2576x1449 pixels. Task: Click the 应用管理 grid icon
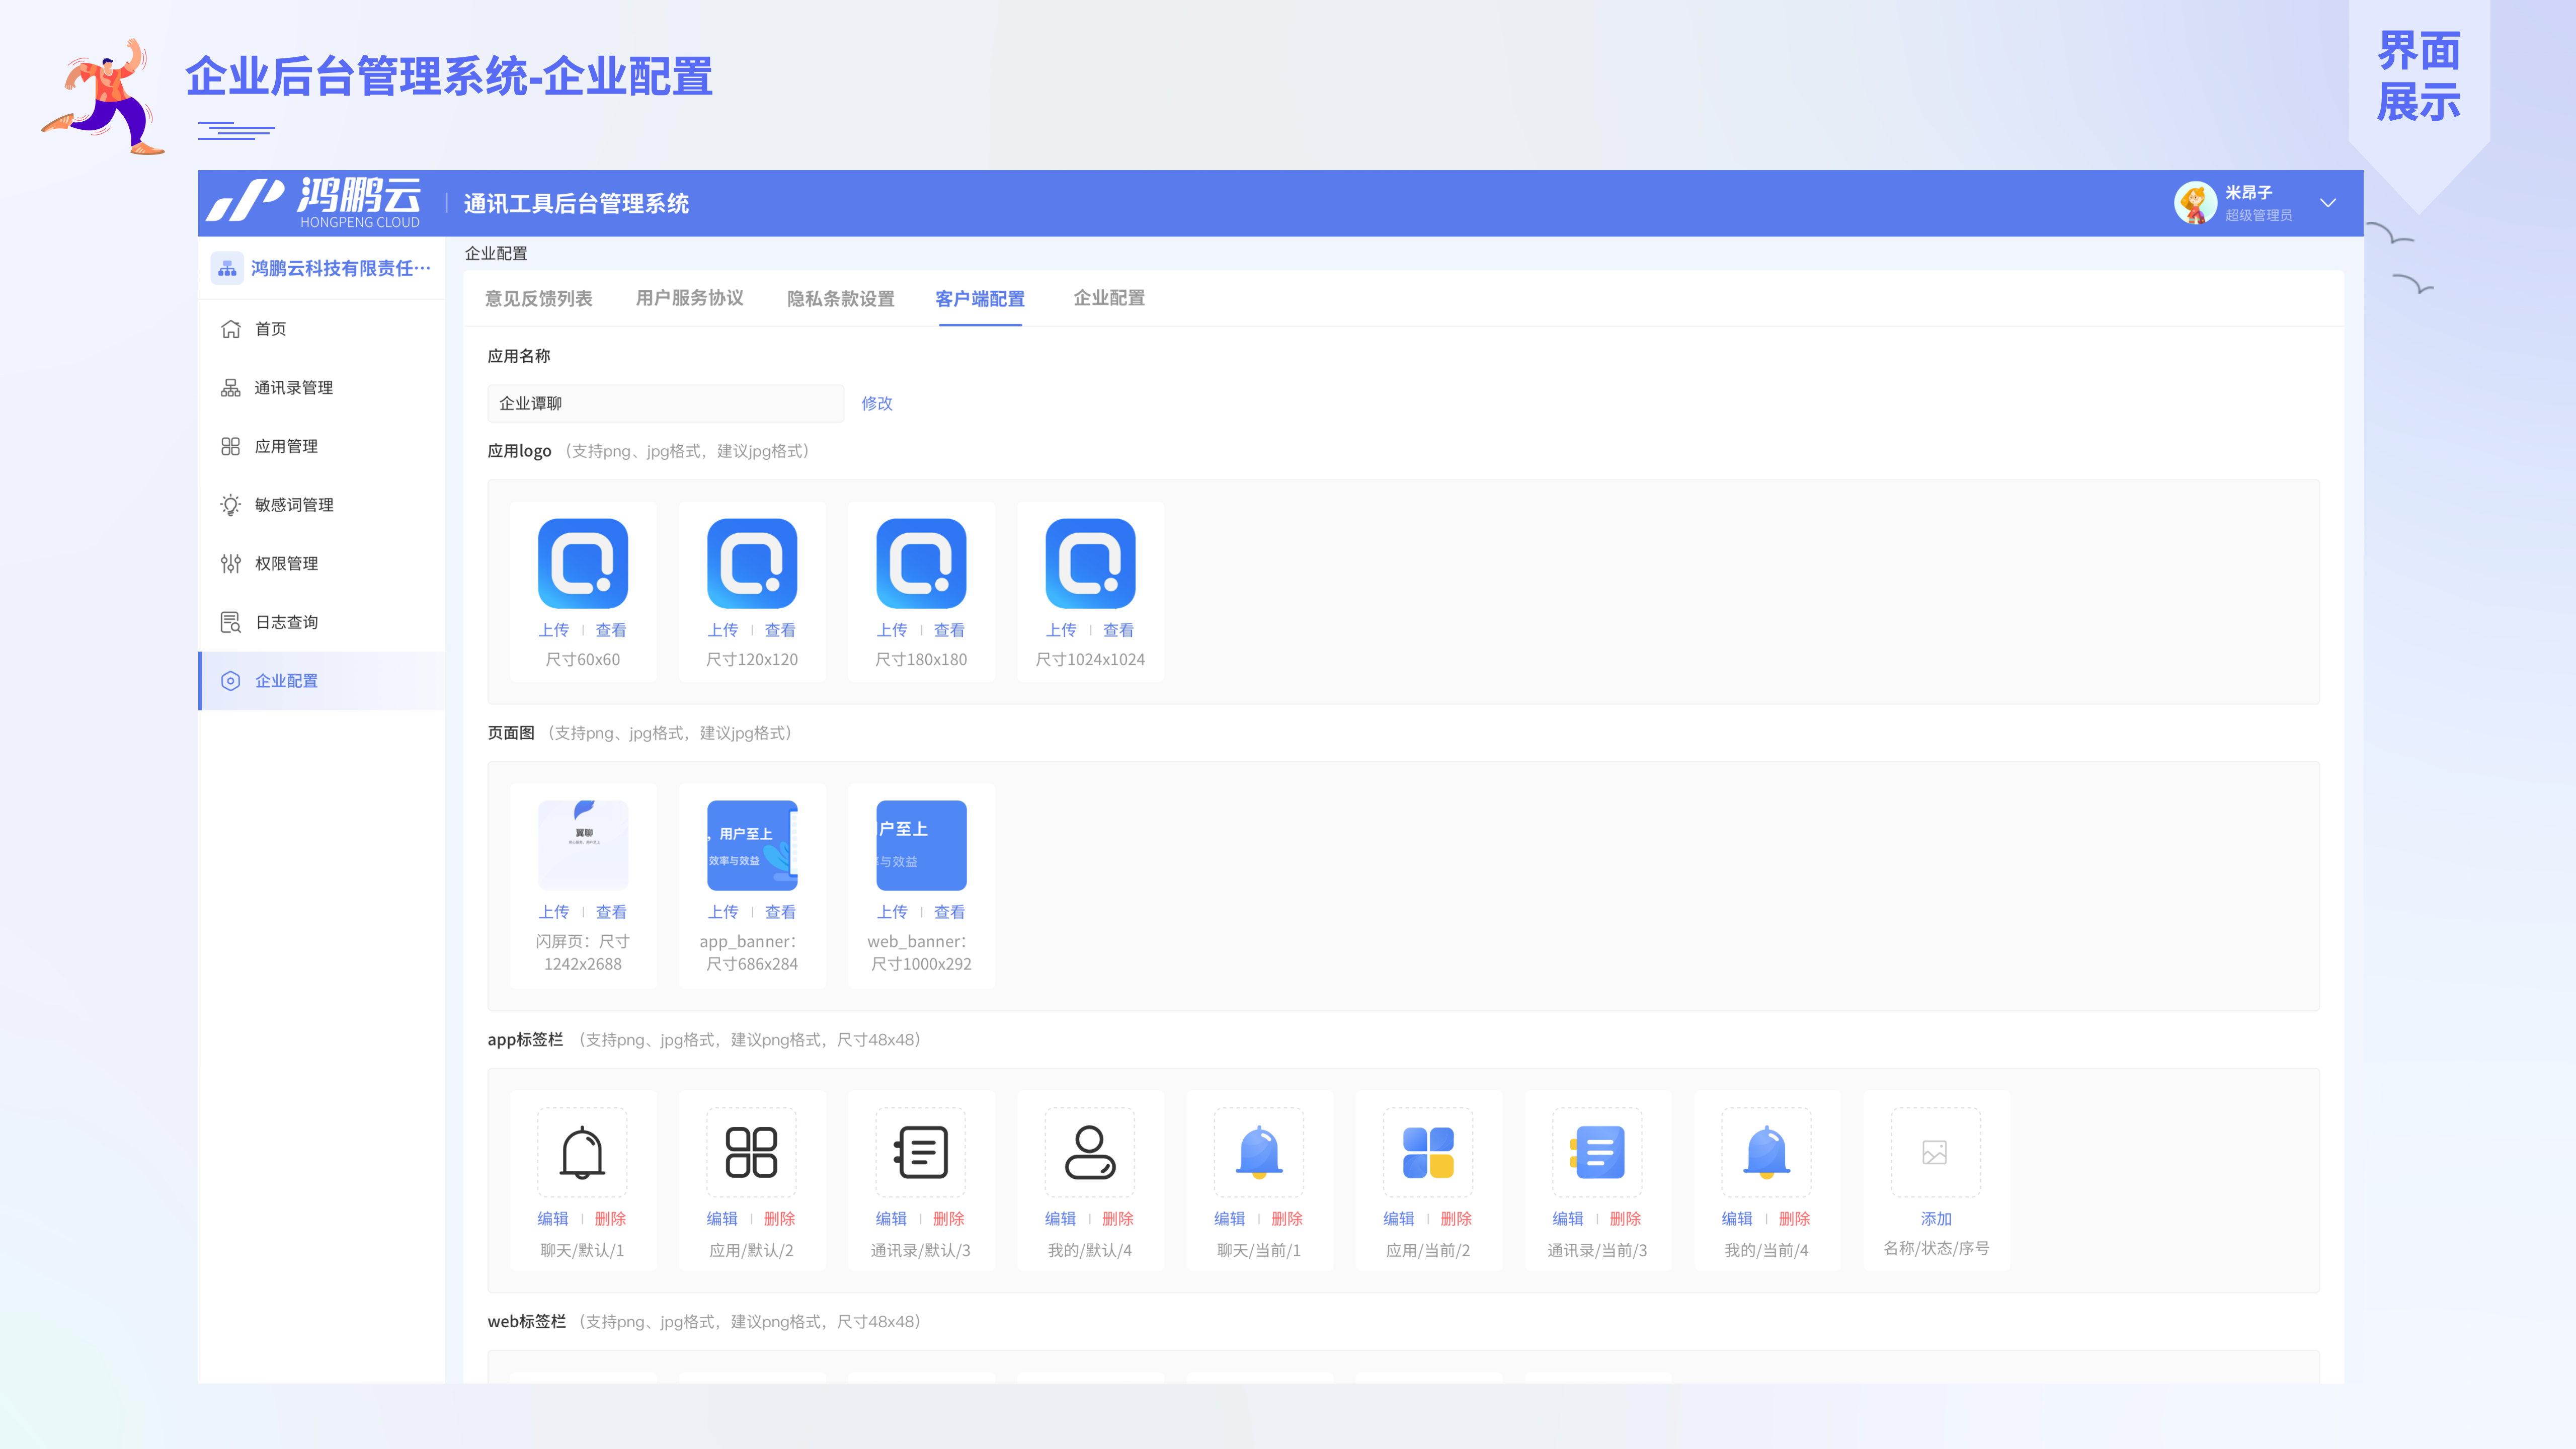tap(231, 446)
